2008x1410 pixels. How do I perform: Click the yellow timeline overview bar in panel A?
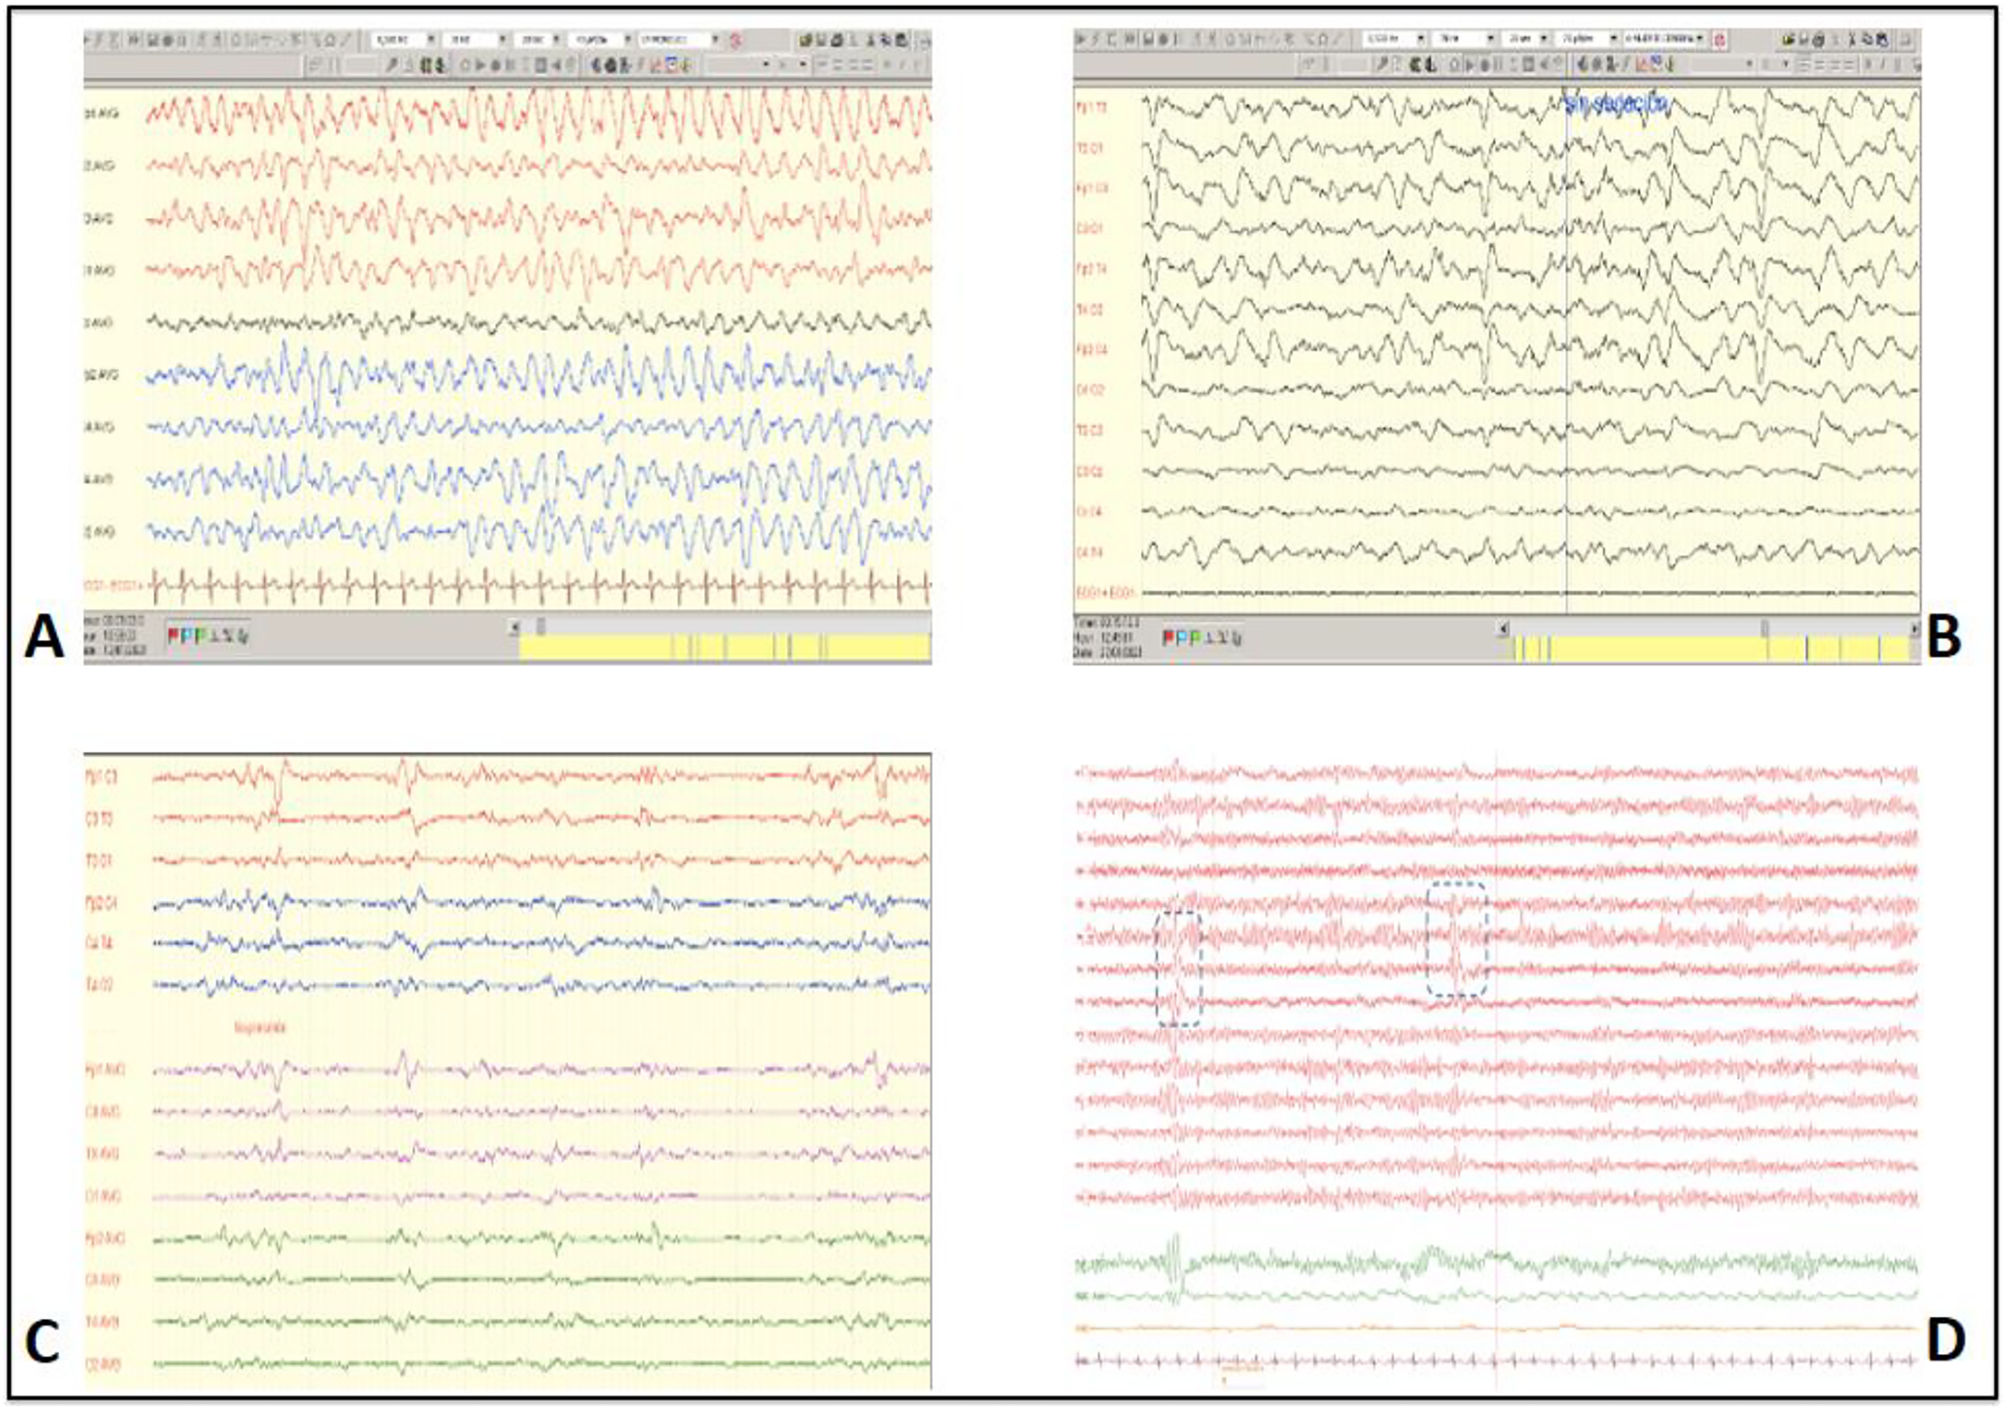[600, 648]
